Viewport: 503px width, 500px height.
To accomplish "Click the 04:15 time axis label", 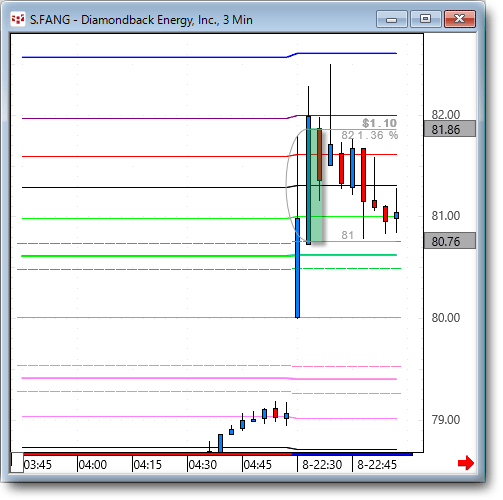I will pyautogui.click(x=148, y=464).
